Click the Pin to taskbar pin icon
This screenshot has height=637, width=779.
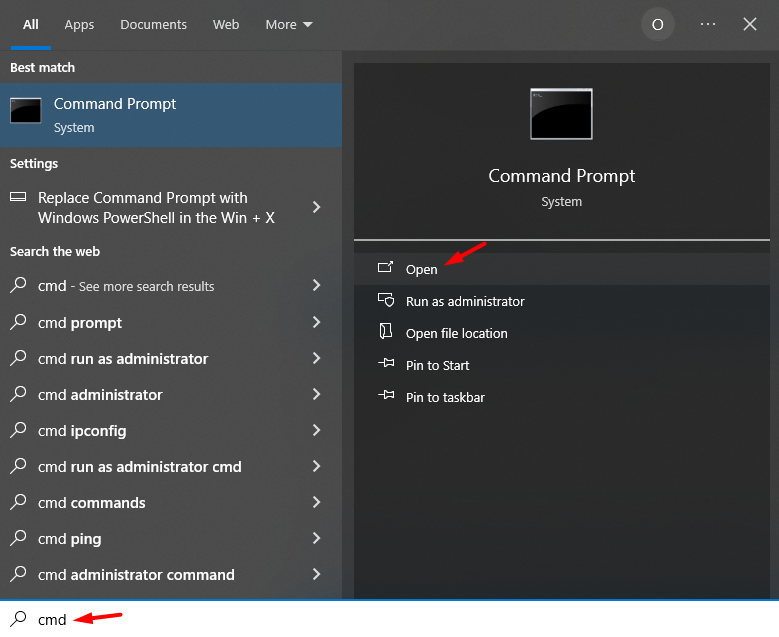(386, 397)
